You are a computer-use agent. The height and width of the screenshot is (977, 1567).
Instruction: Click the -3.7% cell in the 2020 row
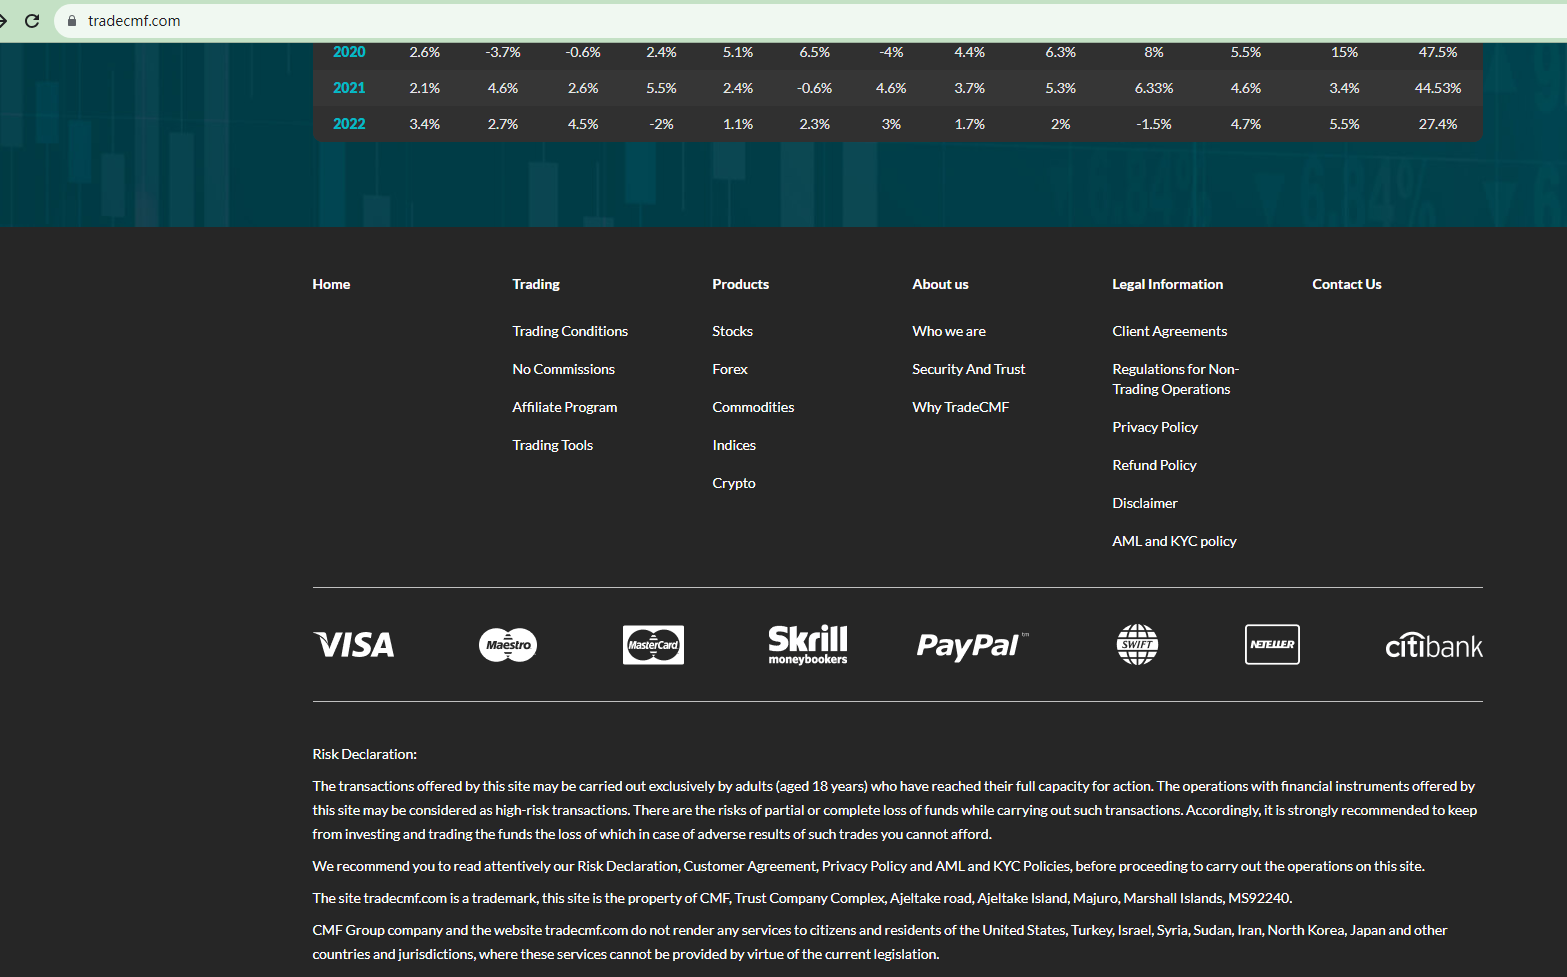tap(503, 52)
